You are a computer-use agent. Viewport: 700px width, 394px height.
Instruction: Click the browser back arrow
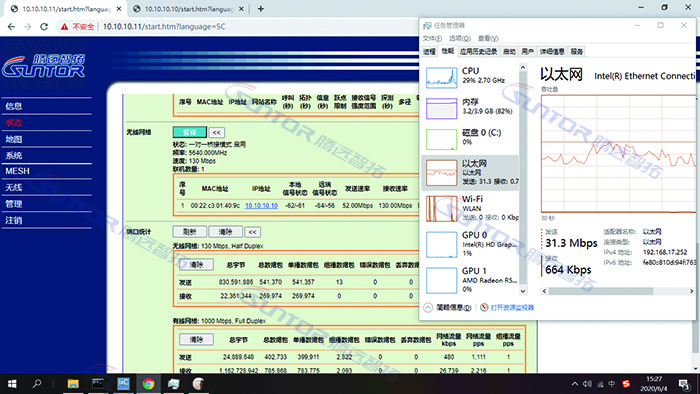(x=12, y=27)
